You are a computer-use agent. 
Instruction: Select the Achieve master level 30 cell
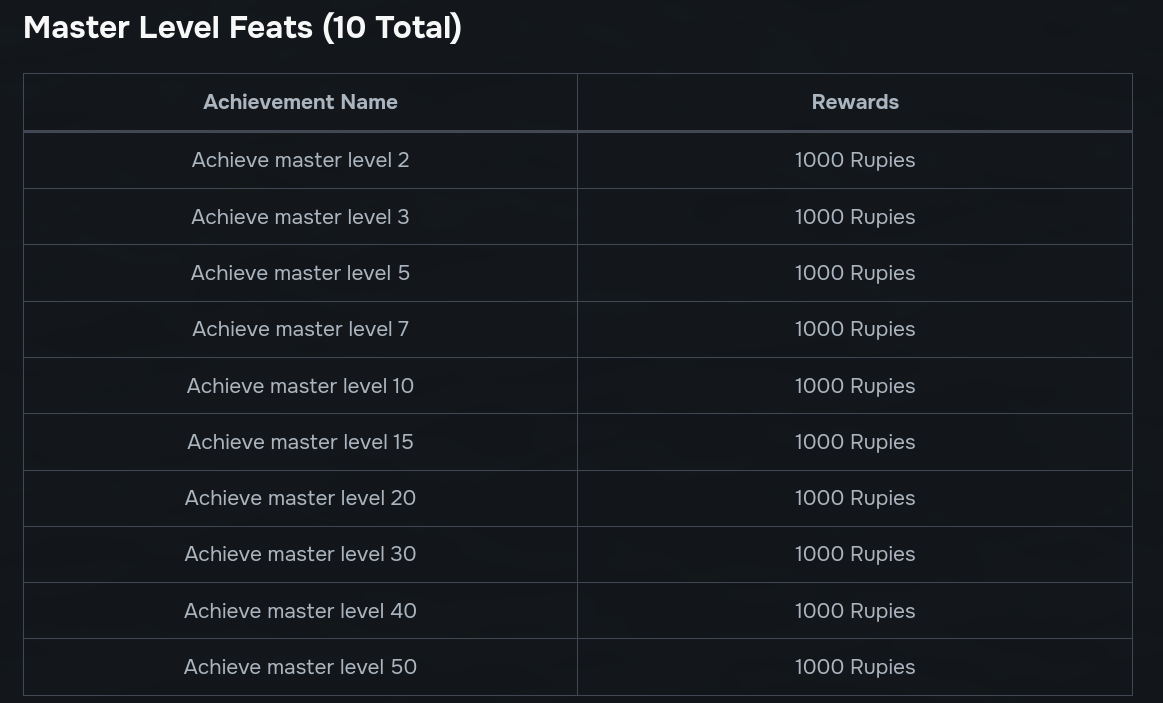[300, 554]
